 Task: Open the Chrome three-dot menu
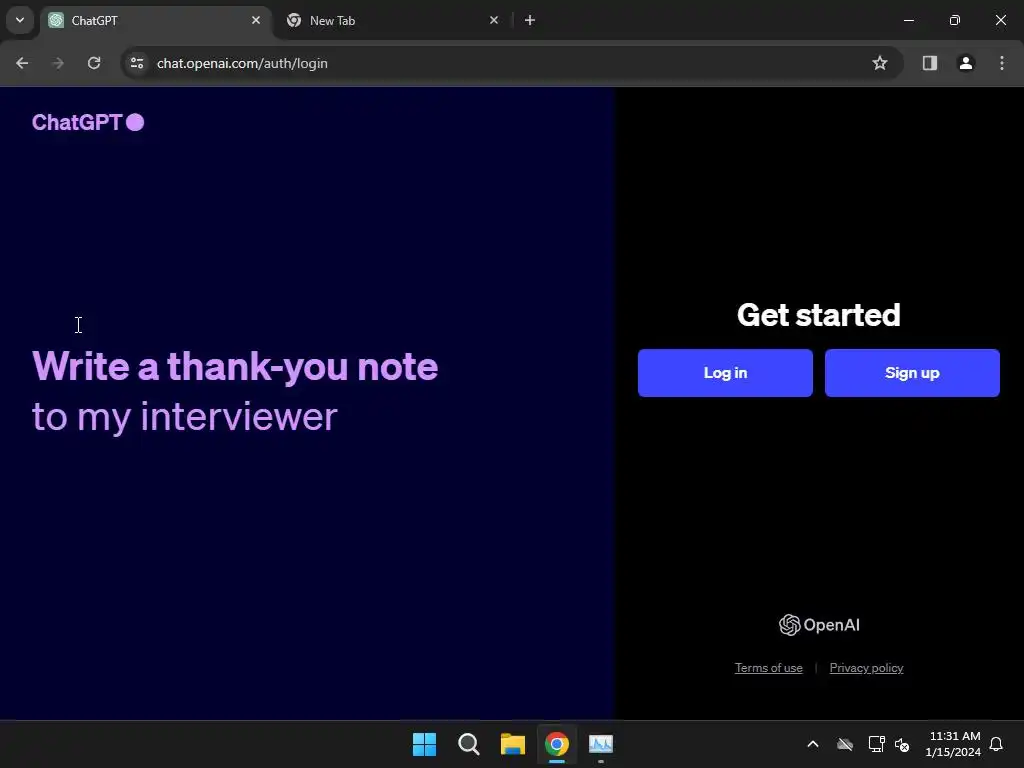pyautogui.click(x=1002, y=63)
